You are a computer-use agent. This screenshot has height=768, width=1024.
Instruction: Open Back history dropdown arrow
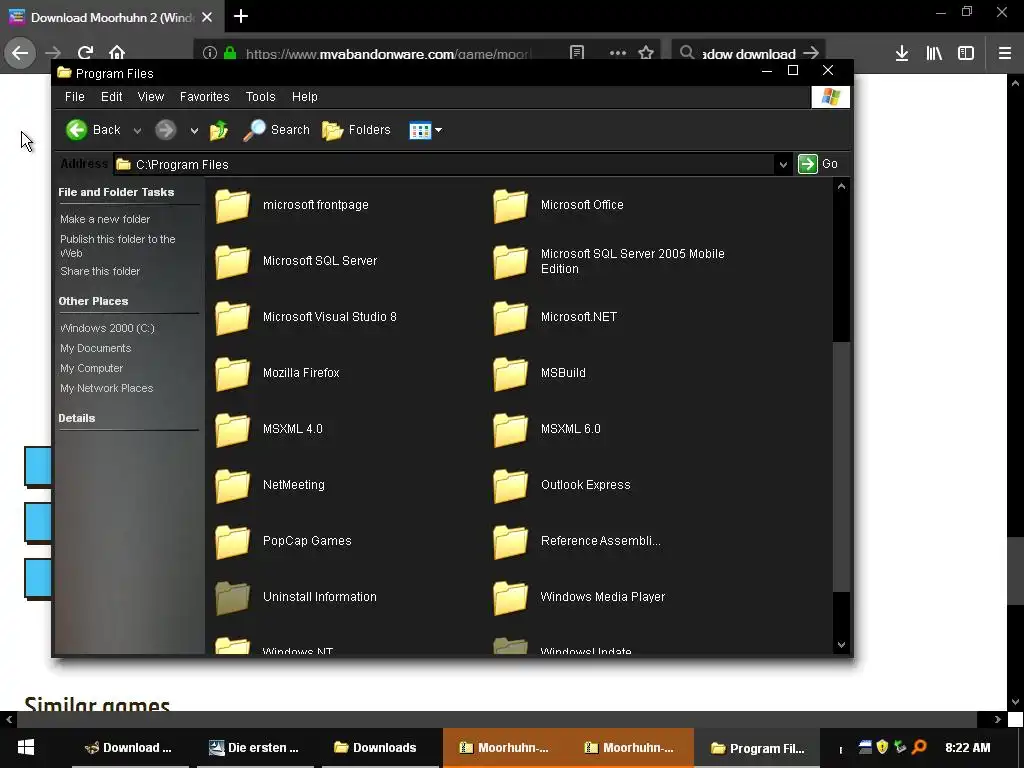[137, 131]
